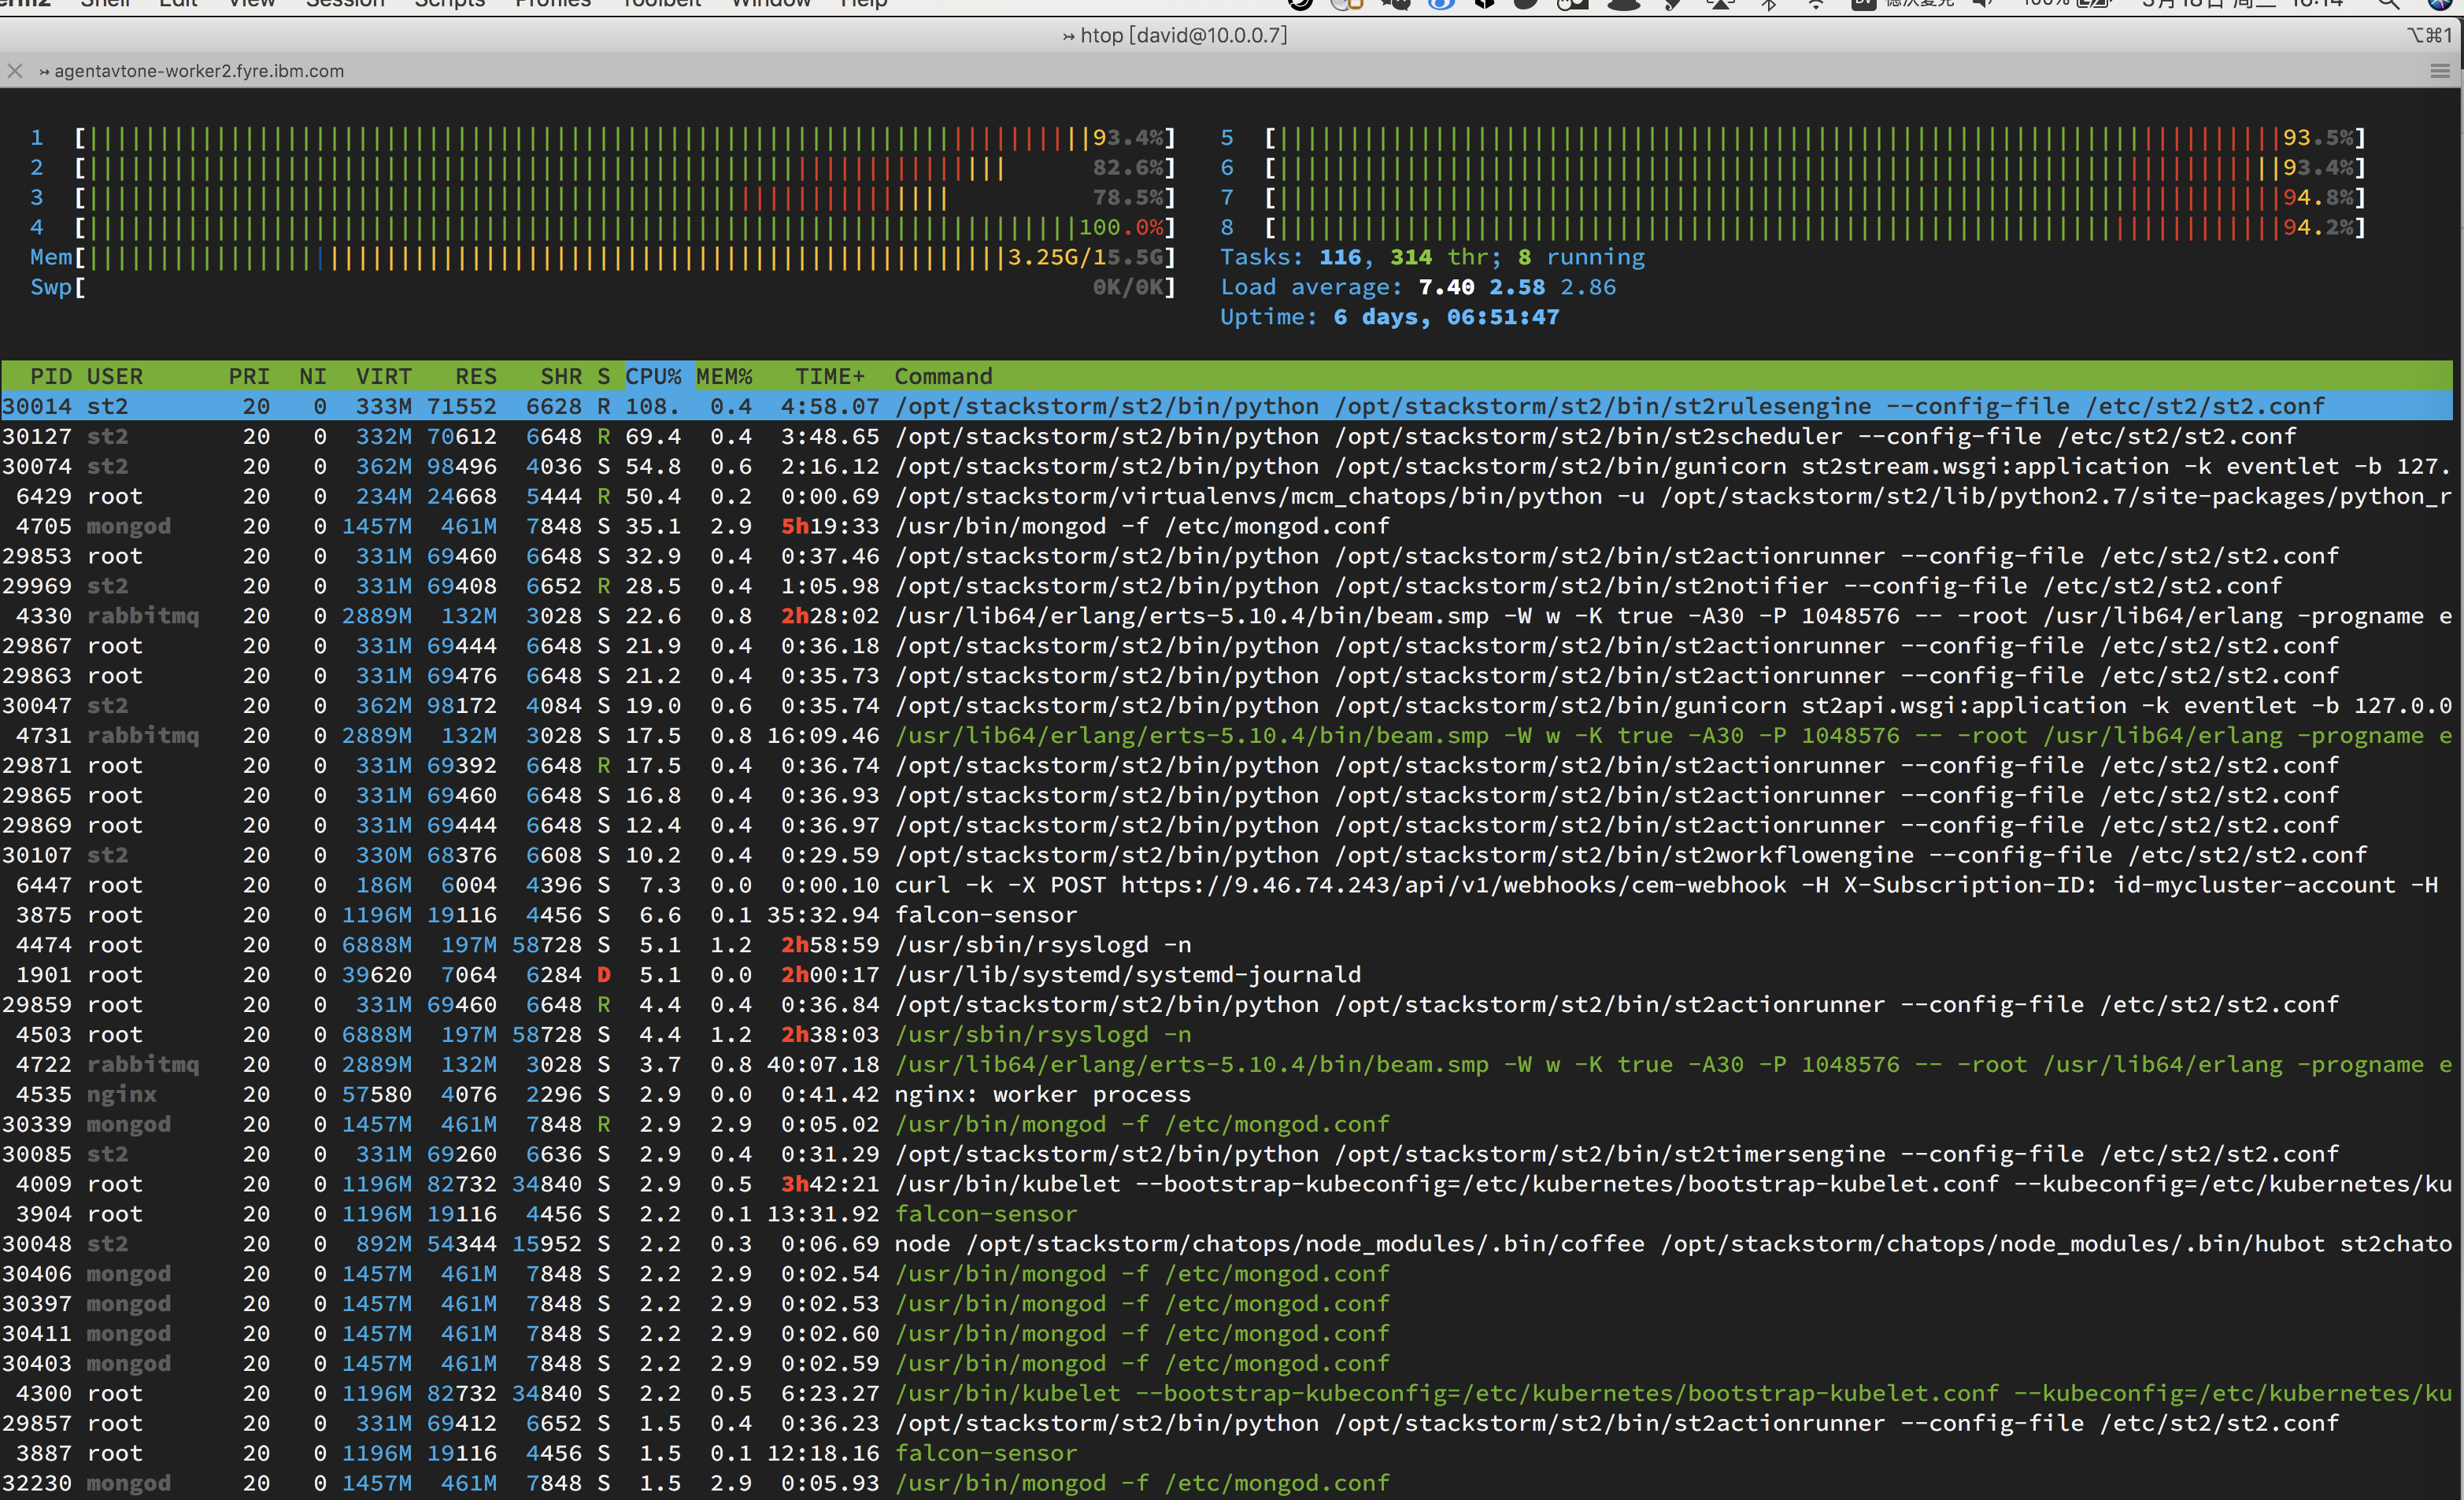Open the tab bar hamburger menu

tap(2437, 70)
